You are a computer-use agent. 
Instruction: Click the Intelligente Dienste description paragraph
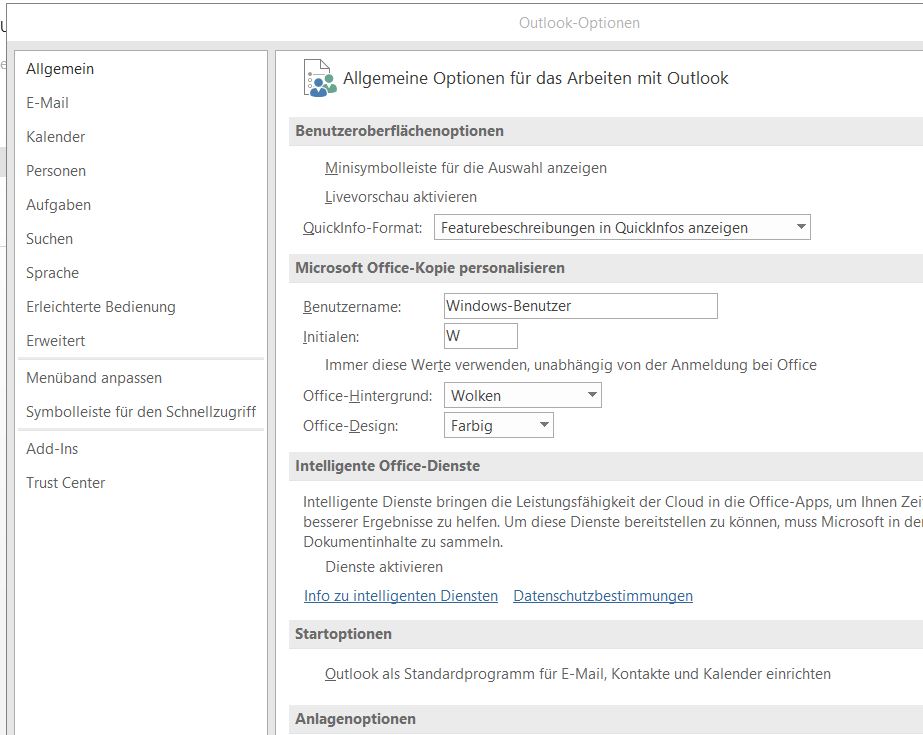pyautogui.click(x=613, y=522)
